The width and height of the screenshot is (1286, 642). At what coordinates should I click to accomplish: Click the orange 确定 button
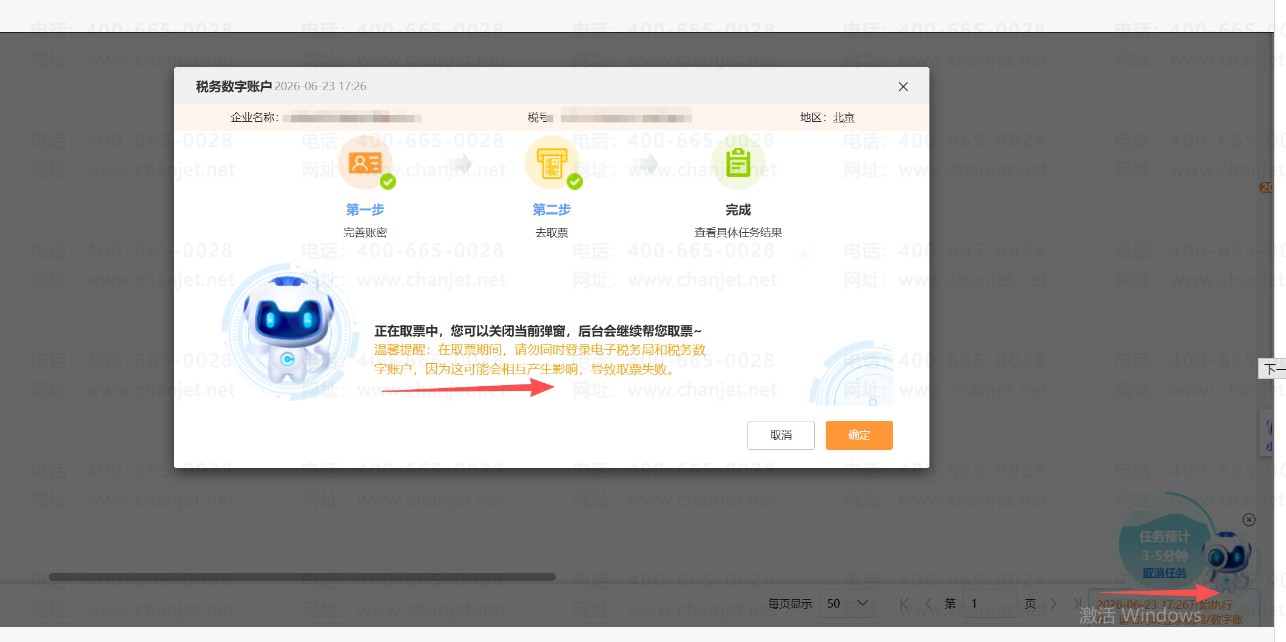click(859, 435)
